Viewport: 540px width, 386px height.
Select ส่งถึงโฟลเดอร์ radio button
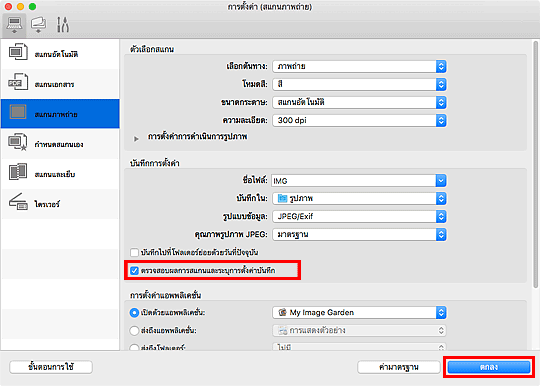tap(134, 347)
